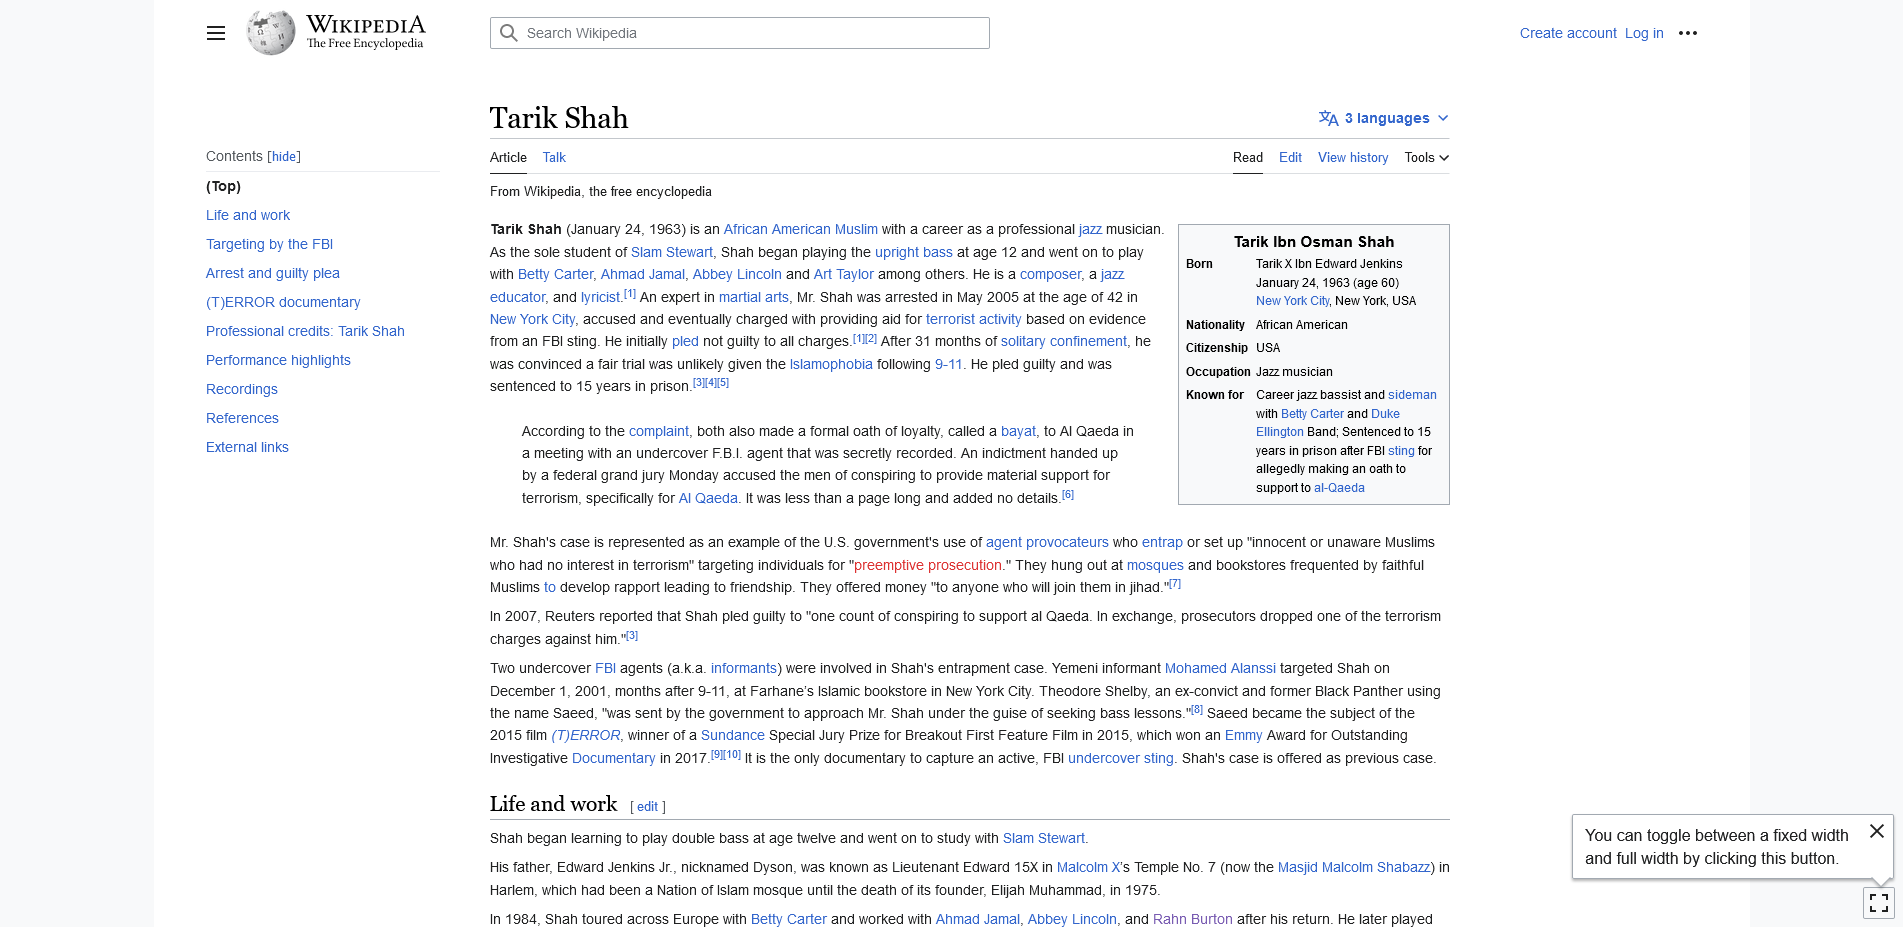Open the Islamophobia link

click(x=831, y=364)
